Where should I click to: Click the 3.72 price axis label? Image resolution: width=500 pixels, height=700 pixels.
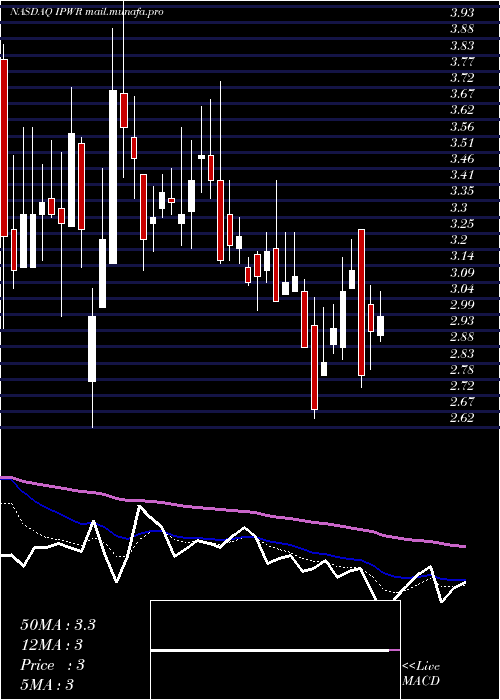pyautogui.click(x=462, y=78)
